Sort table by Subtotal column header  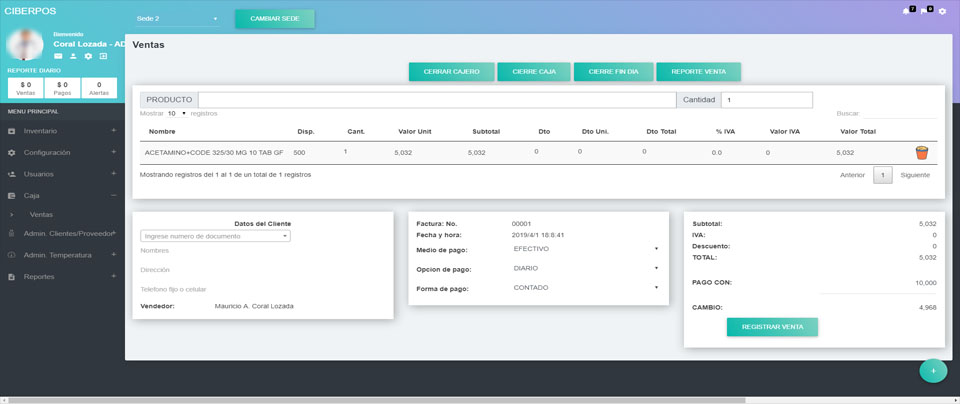[486, 132]
